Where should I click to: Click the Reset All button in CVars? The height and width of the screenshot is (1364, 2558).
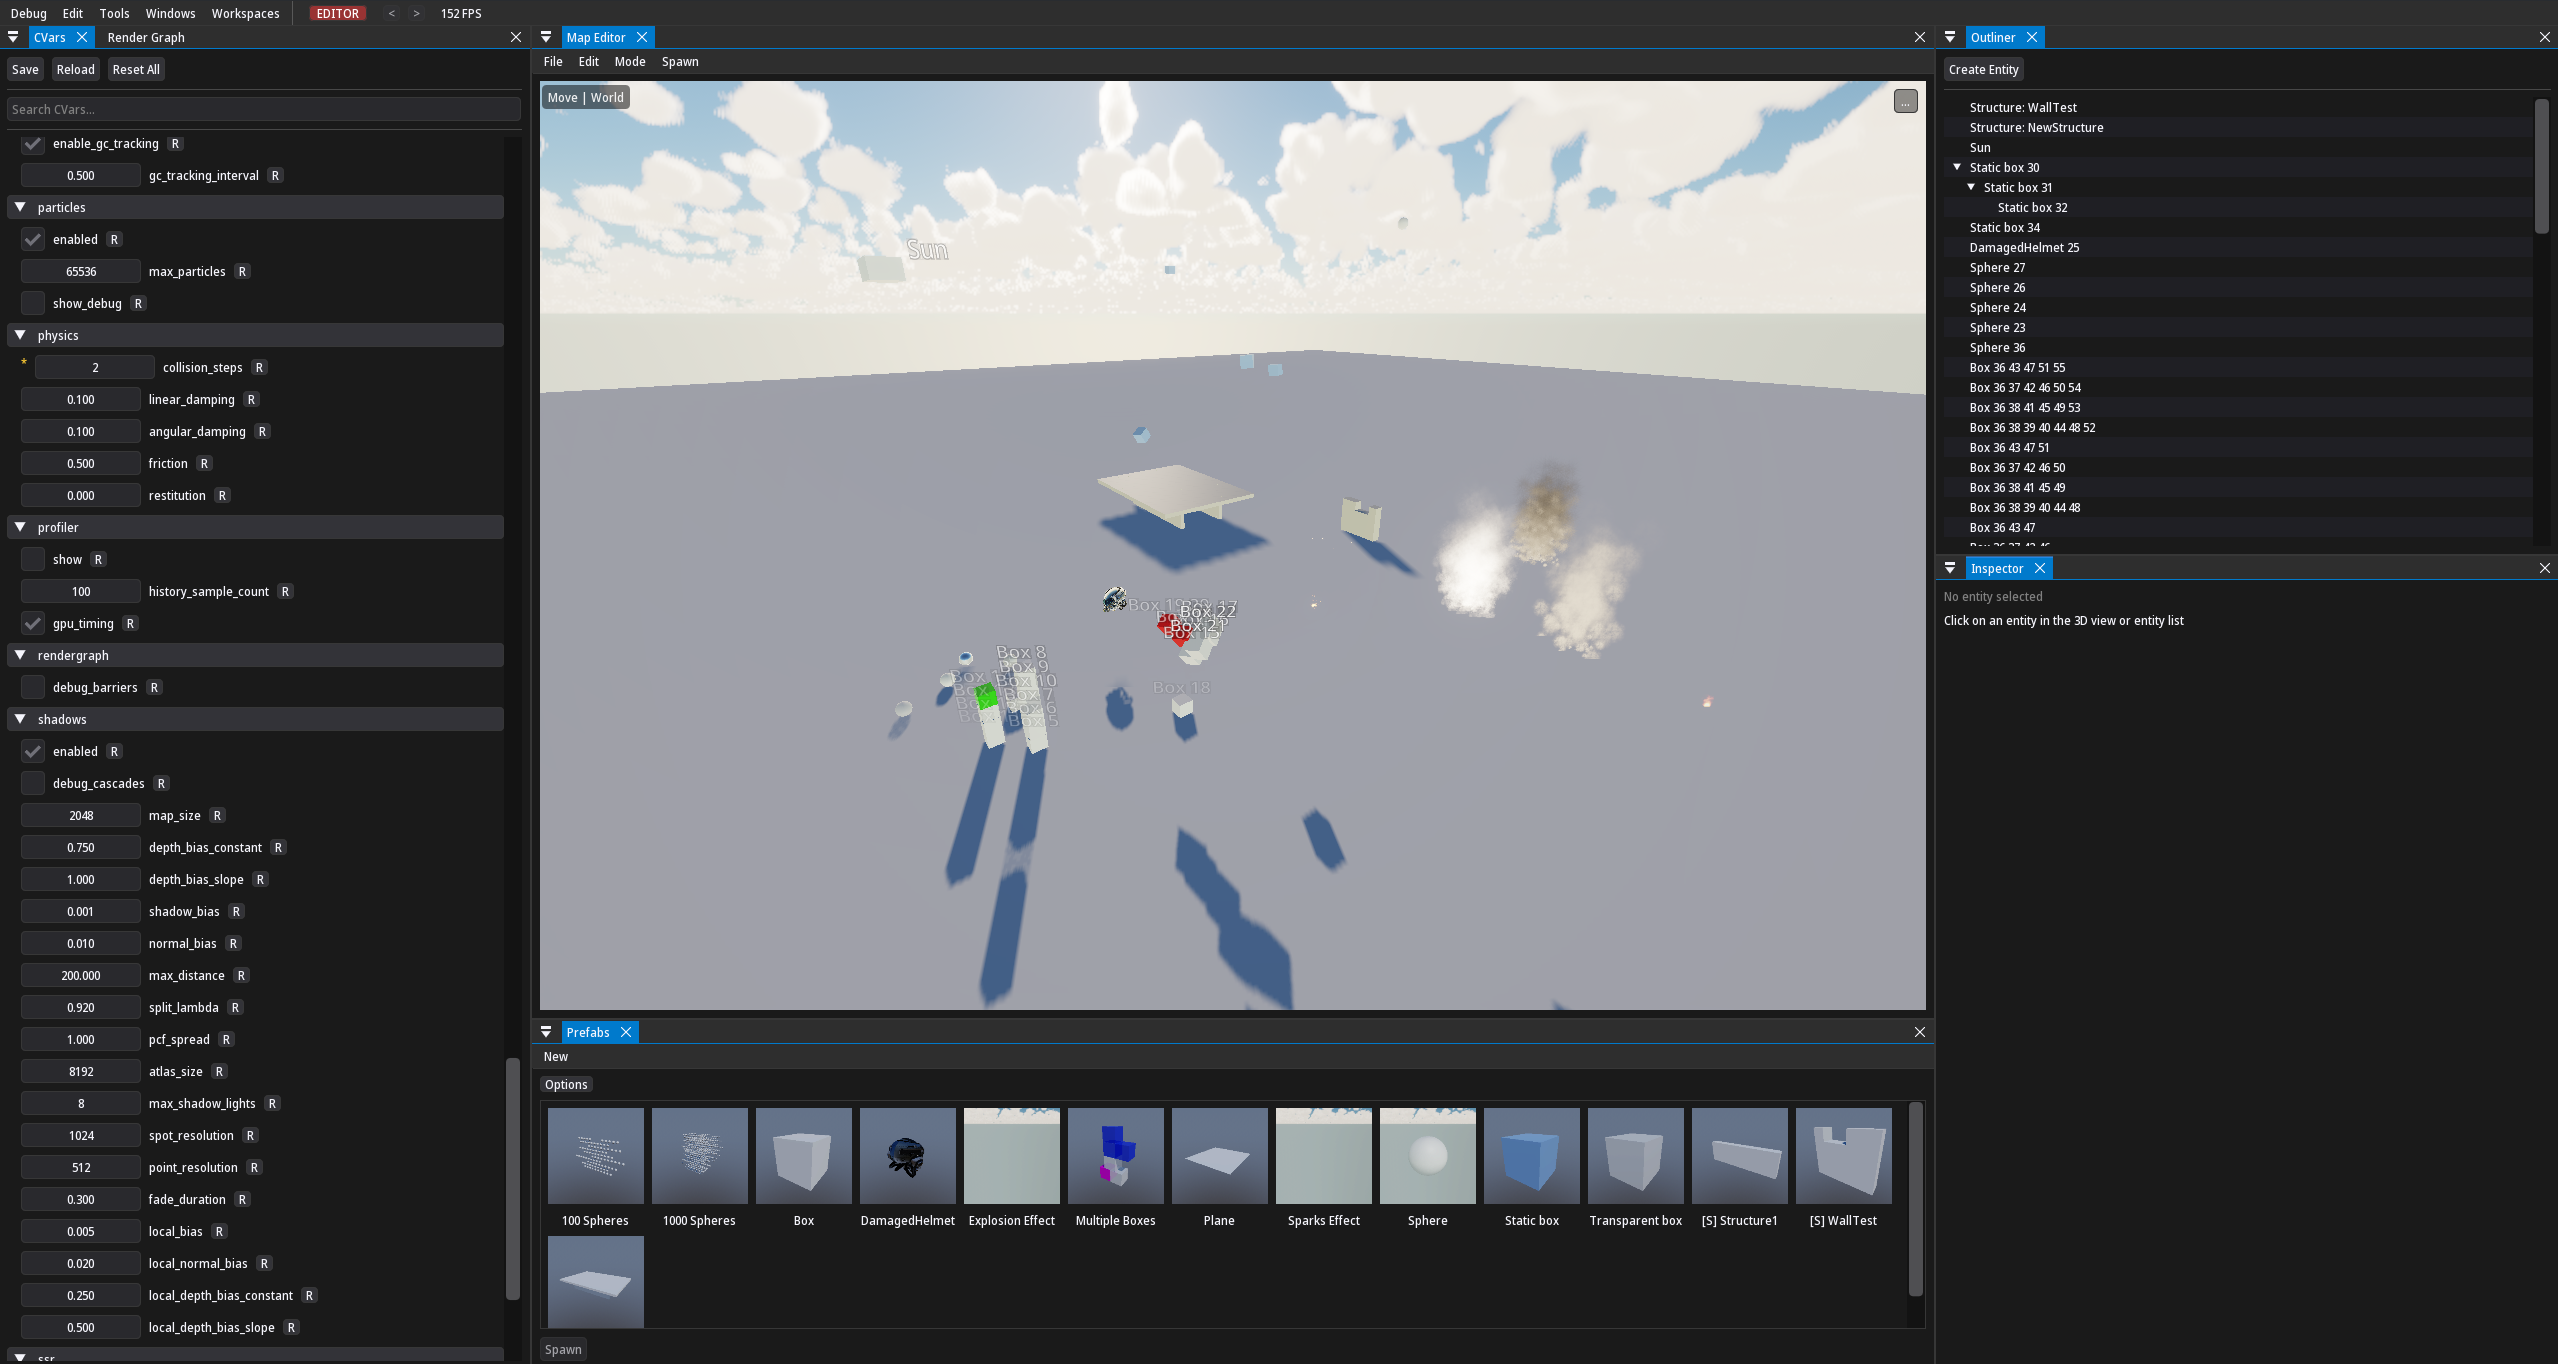(x=136, y=69)
